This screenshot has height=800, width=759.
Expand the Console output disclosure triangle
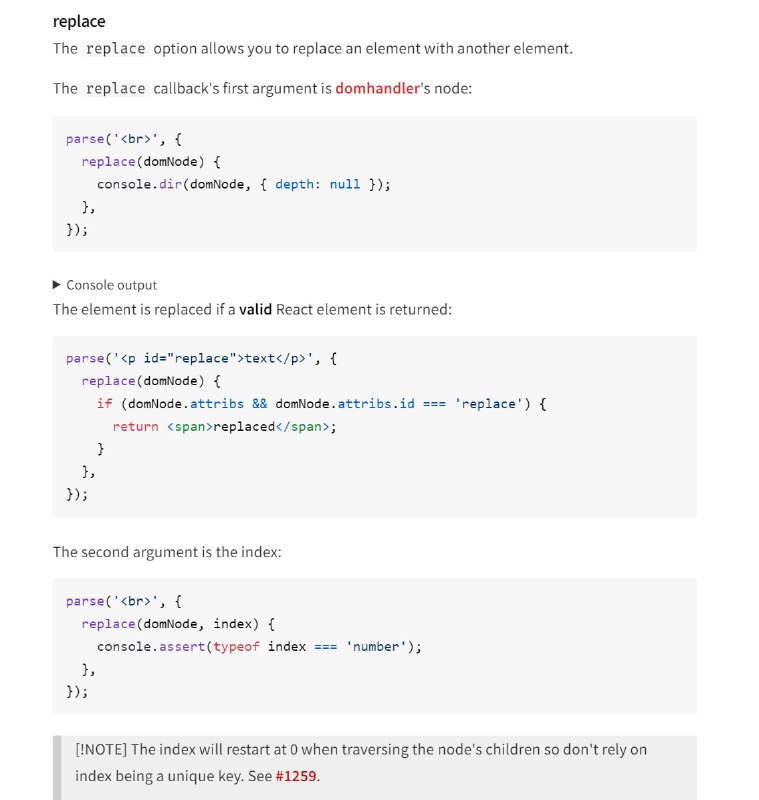click(x=57, y=285)
